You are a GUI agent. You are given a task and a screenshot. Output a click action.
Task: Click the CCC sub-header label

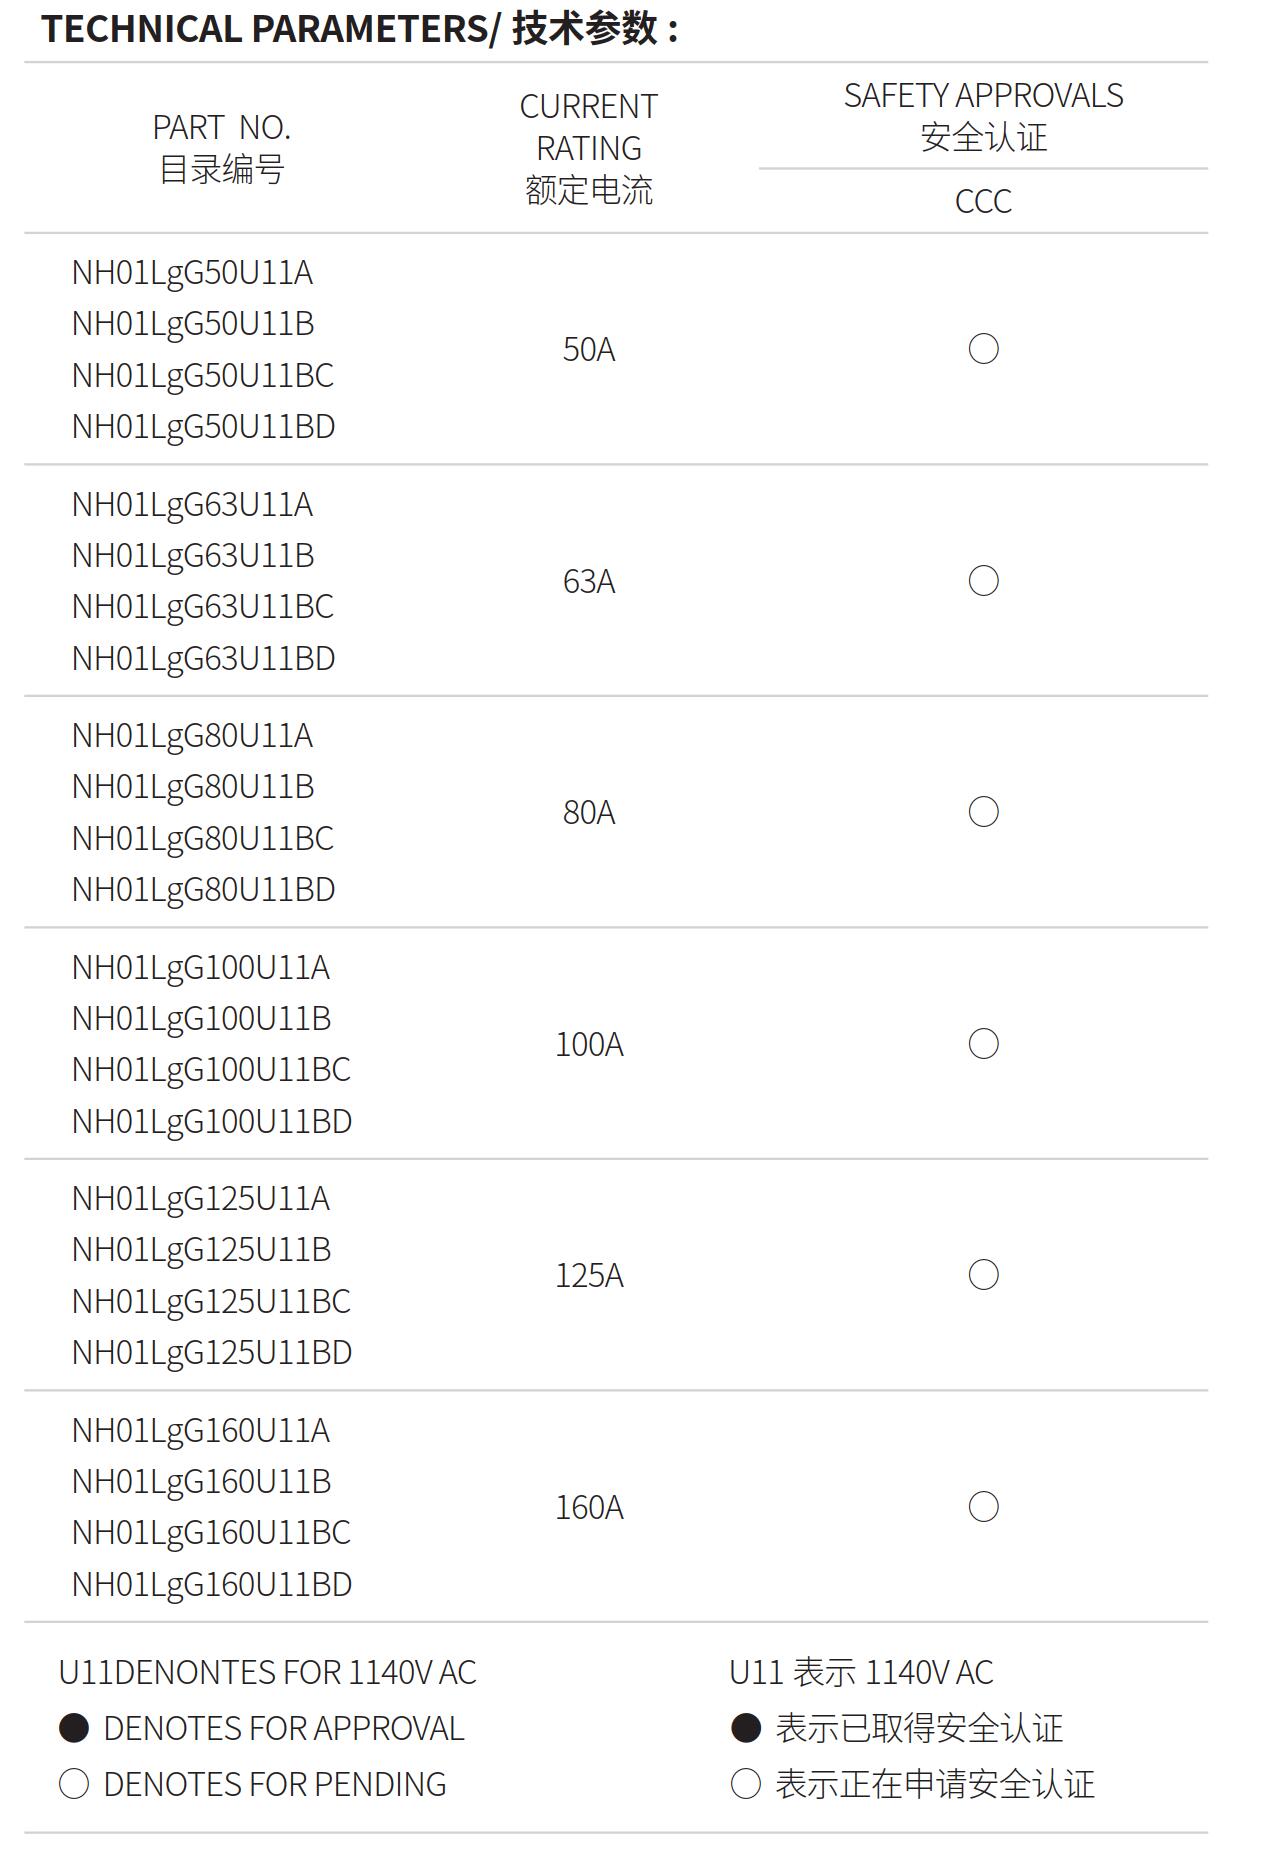[x=983, y=202]
